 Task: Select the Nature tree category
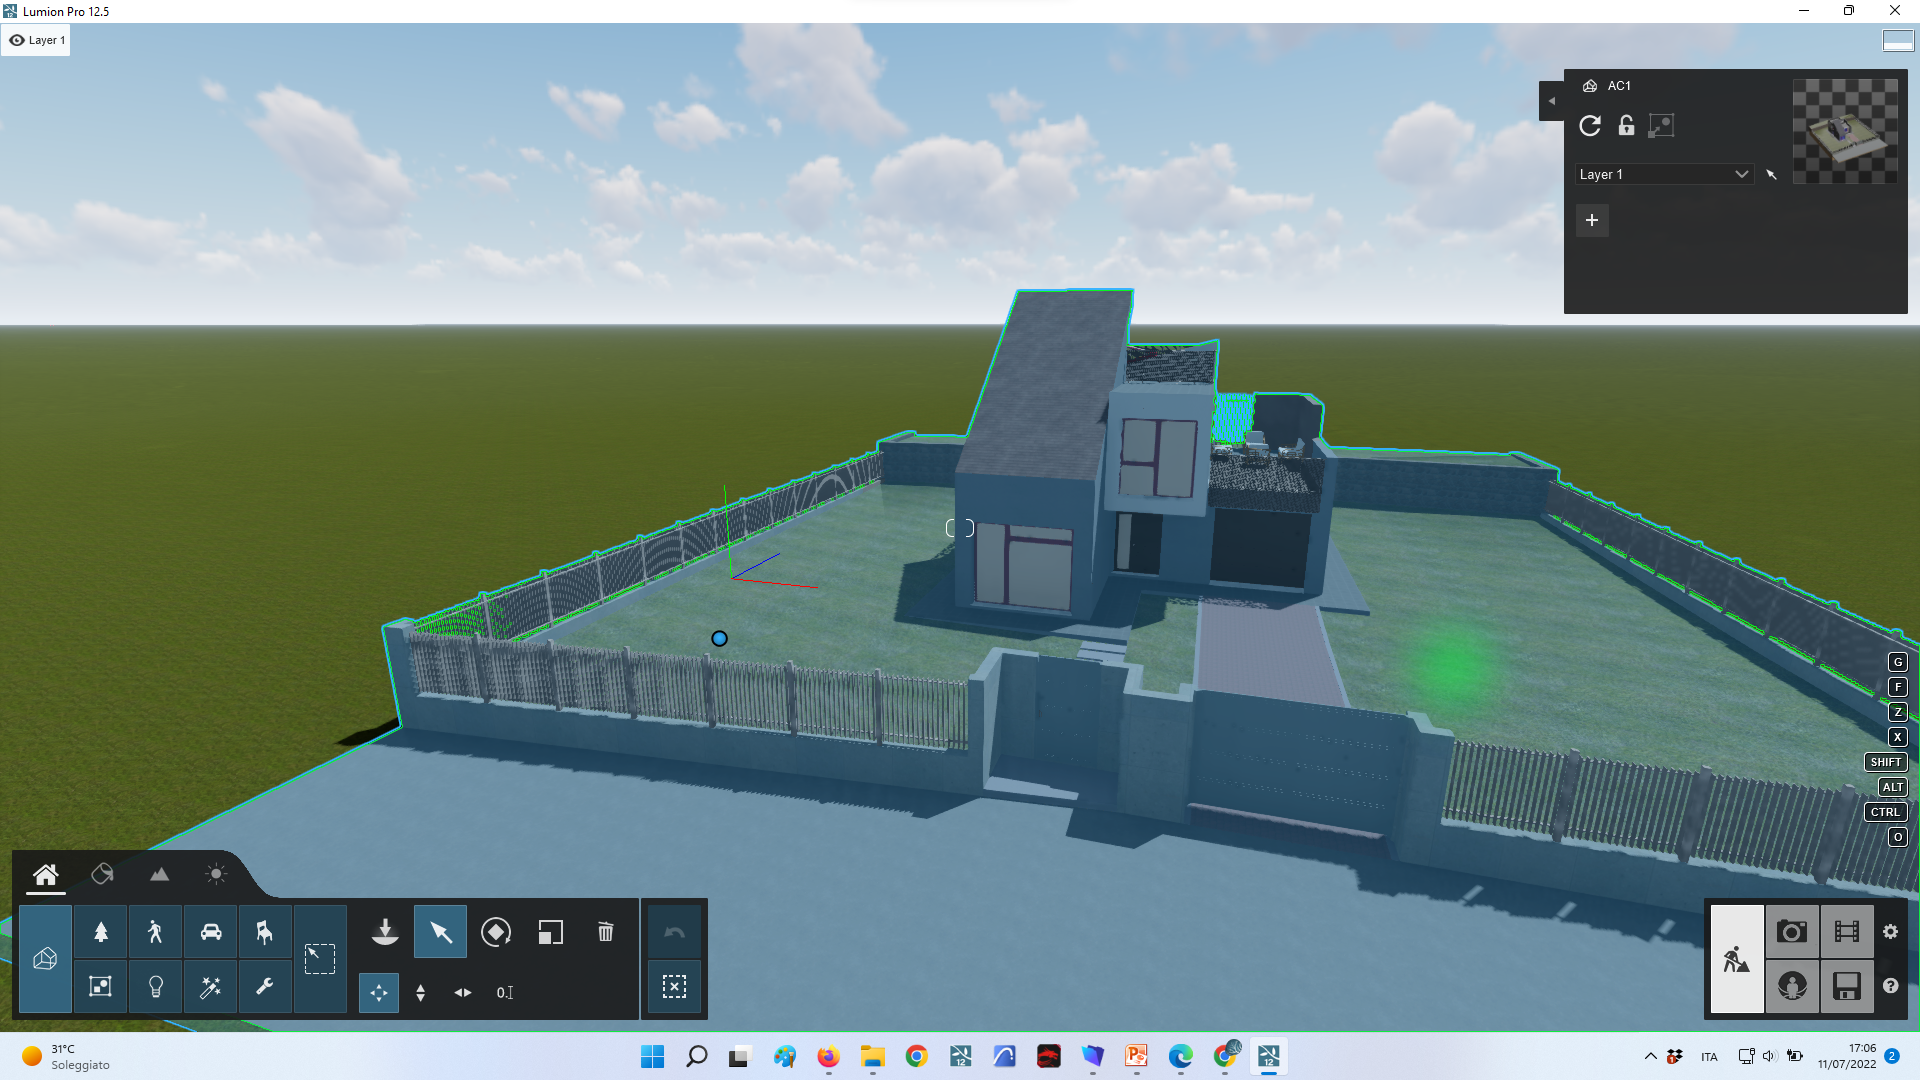tap(101, 932)
